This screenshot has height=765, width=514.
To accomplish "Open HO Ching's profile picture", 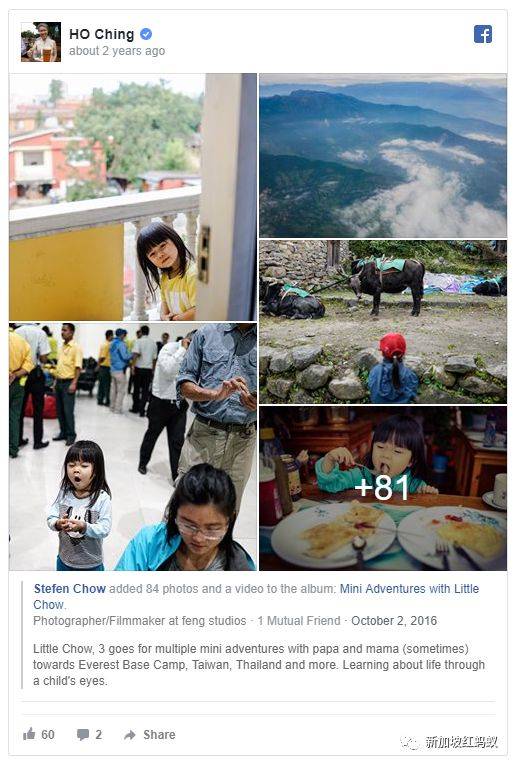I will click(x=41, y=42).
